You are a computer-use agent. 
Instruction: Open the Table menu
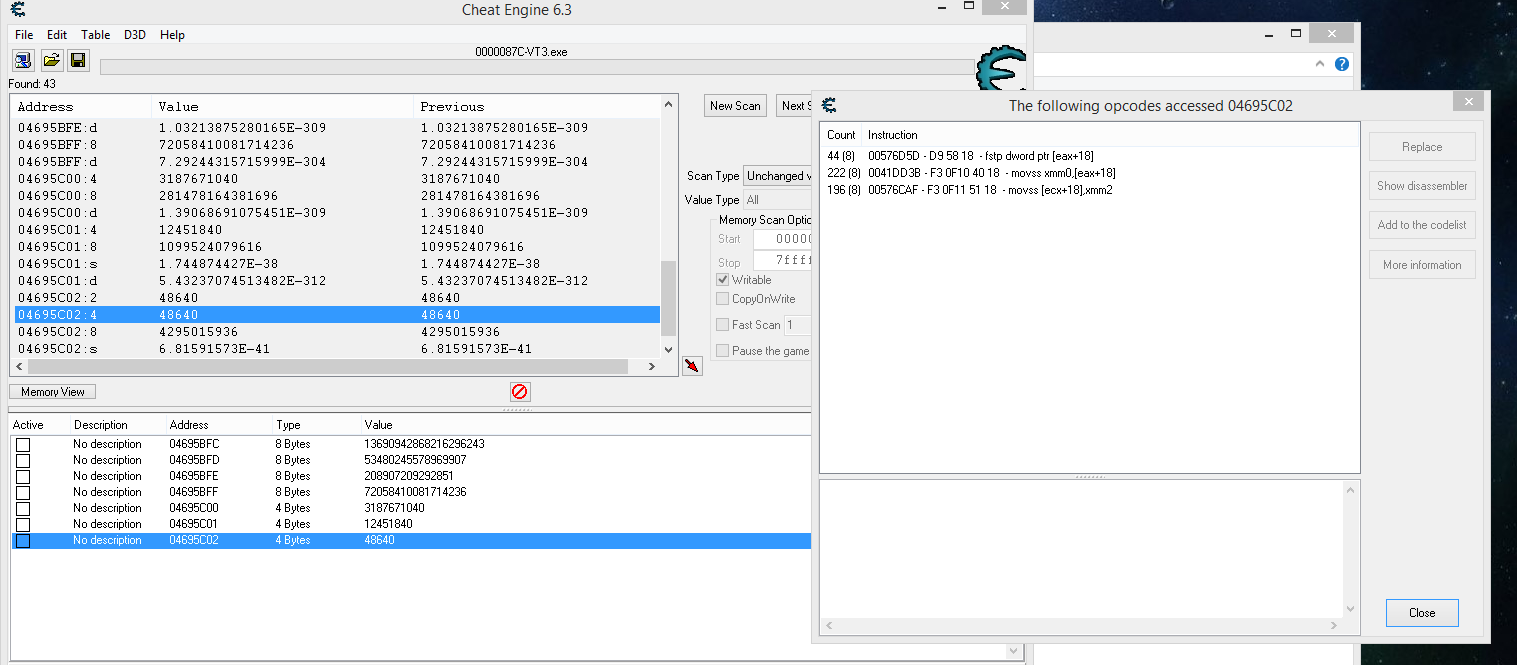pos(95,35)
